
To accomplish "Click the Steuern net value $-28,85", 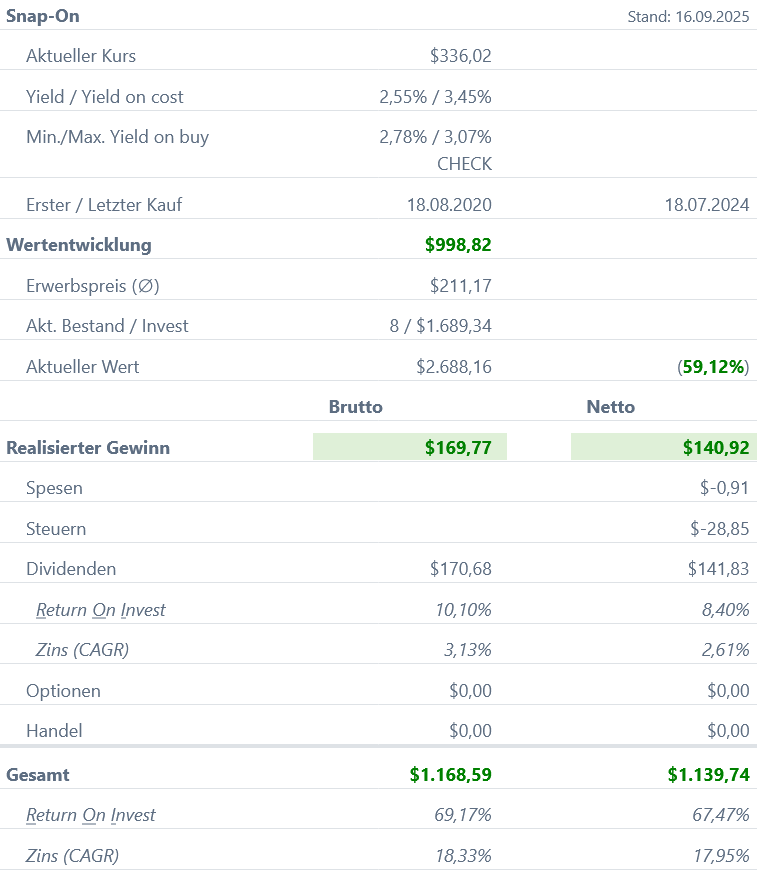I will (719, 529).
